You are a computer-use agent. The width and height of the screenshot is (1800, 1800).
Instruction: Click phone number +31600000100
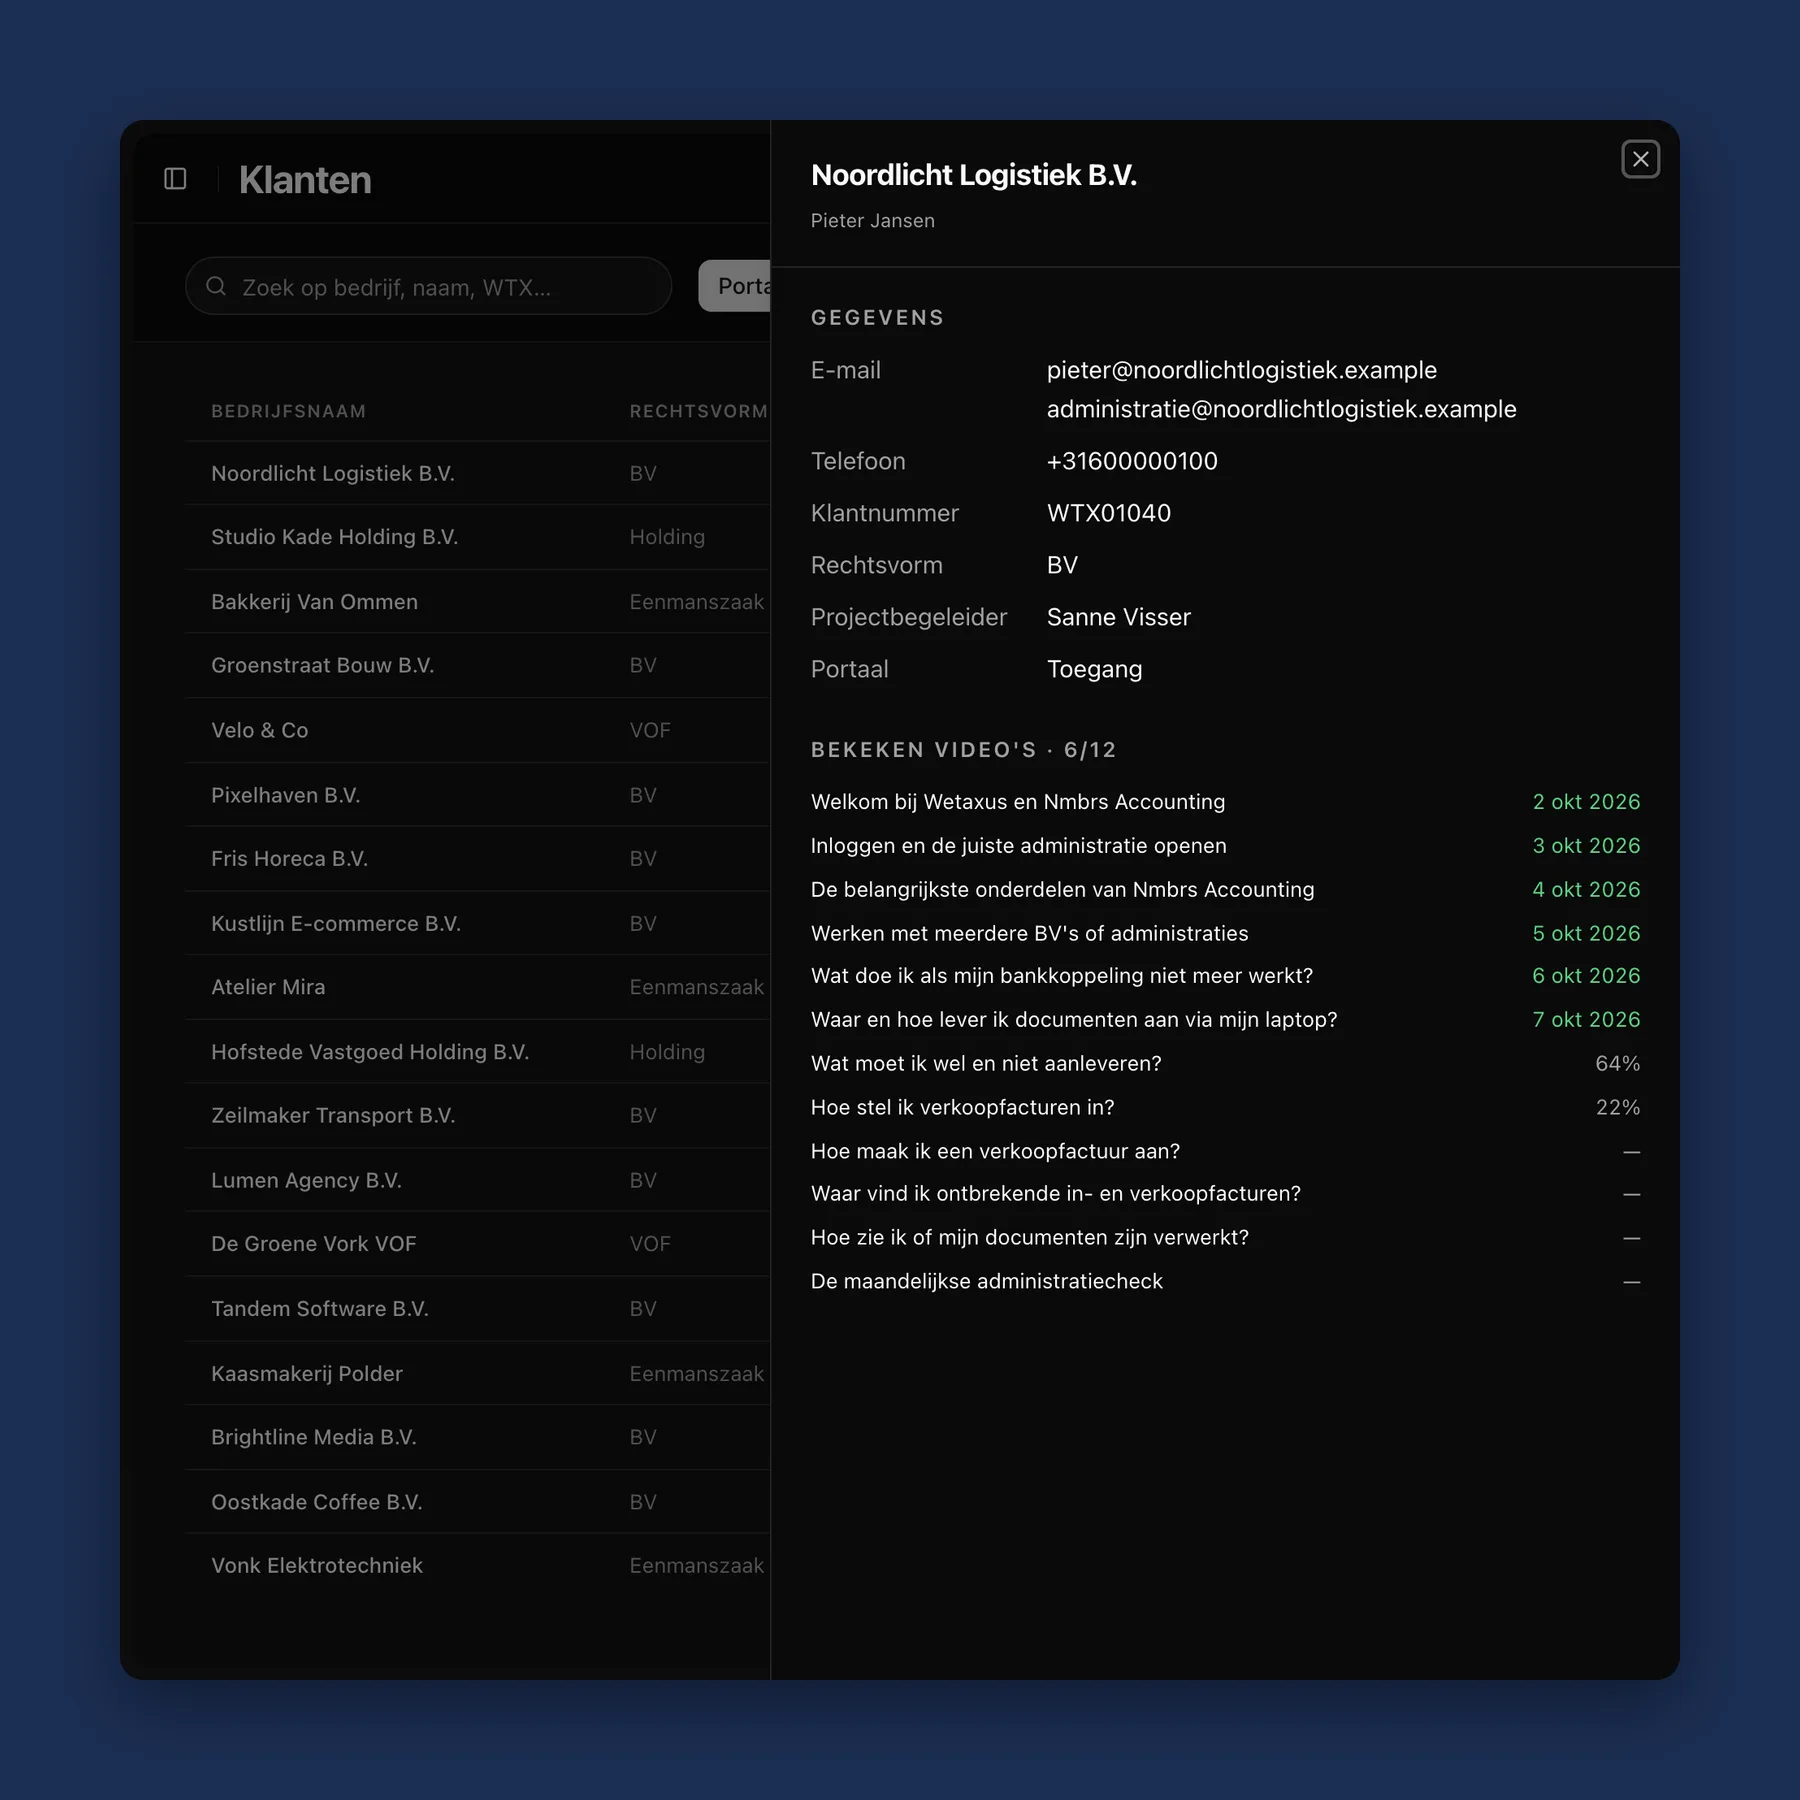click(x=1132, y=461)
